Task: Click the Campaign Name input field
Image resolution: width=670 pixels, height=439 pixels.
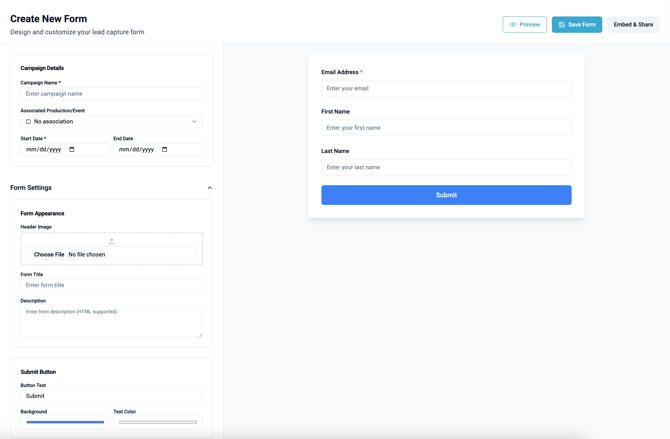Action: pos(111,94)
